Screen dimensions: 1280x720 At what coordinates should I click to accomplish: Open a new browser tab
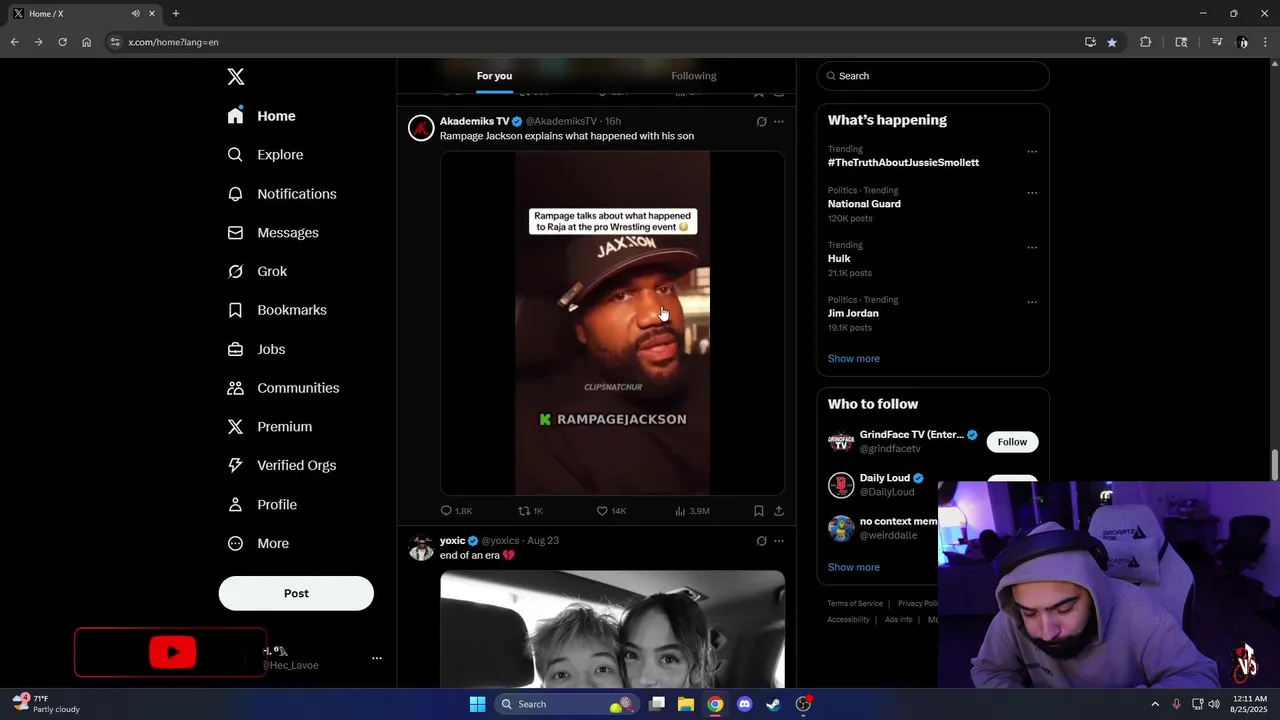click(176, 13)
